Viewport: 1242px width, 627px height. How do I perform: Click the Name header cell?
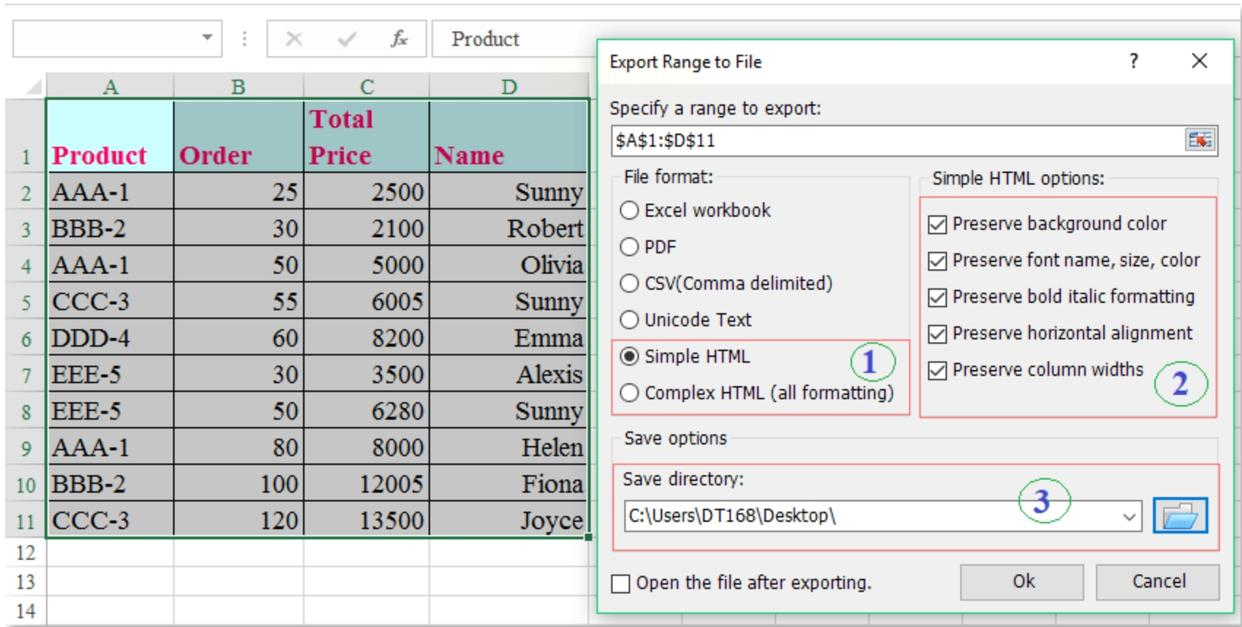(x=509, y=137)
